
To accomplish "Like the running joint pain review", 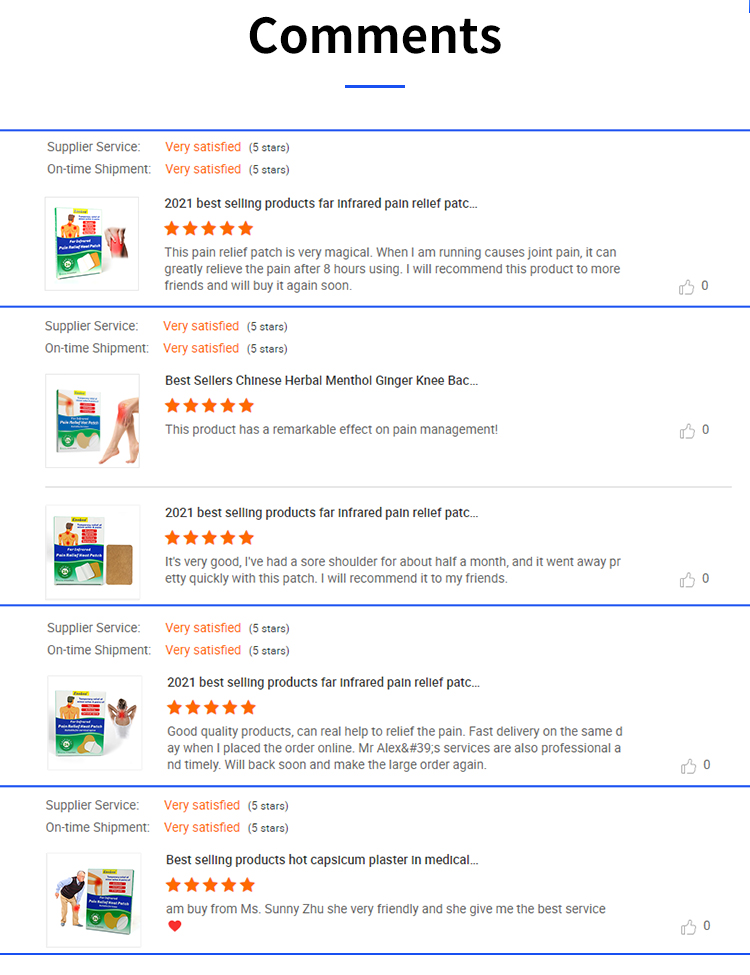I will click(x=687, y=287).
